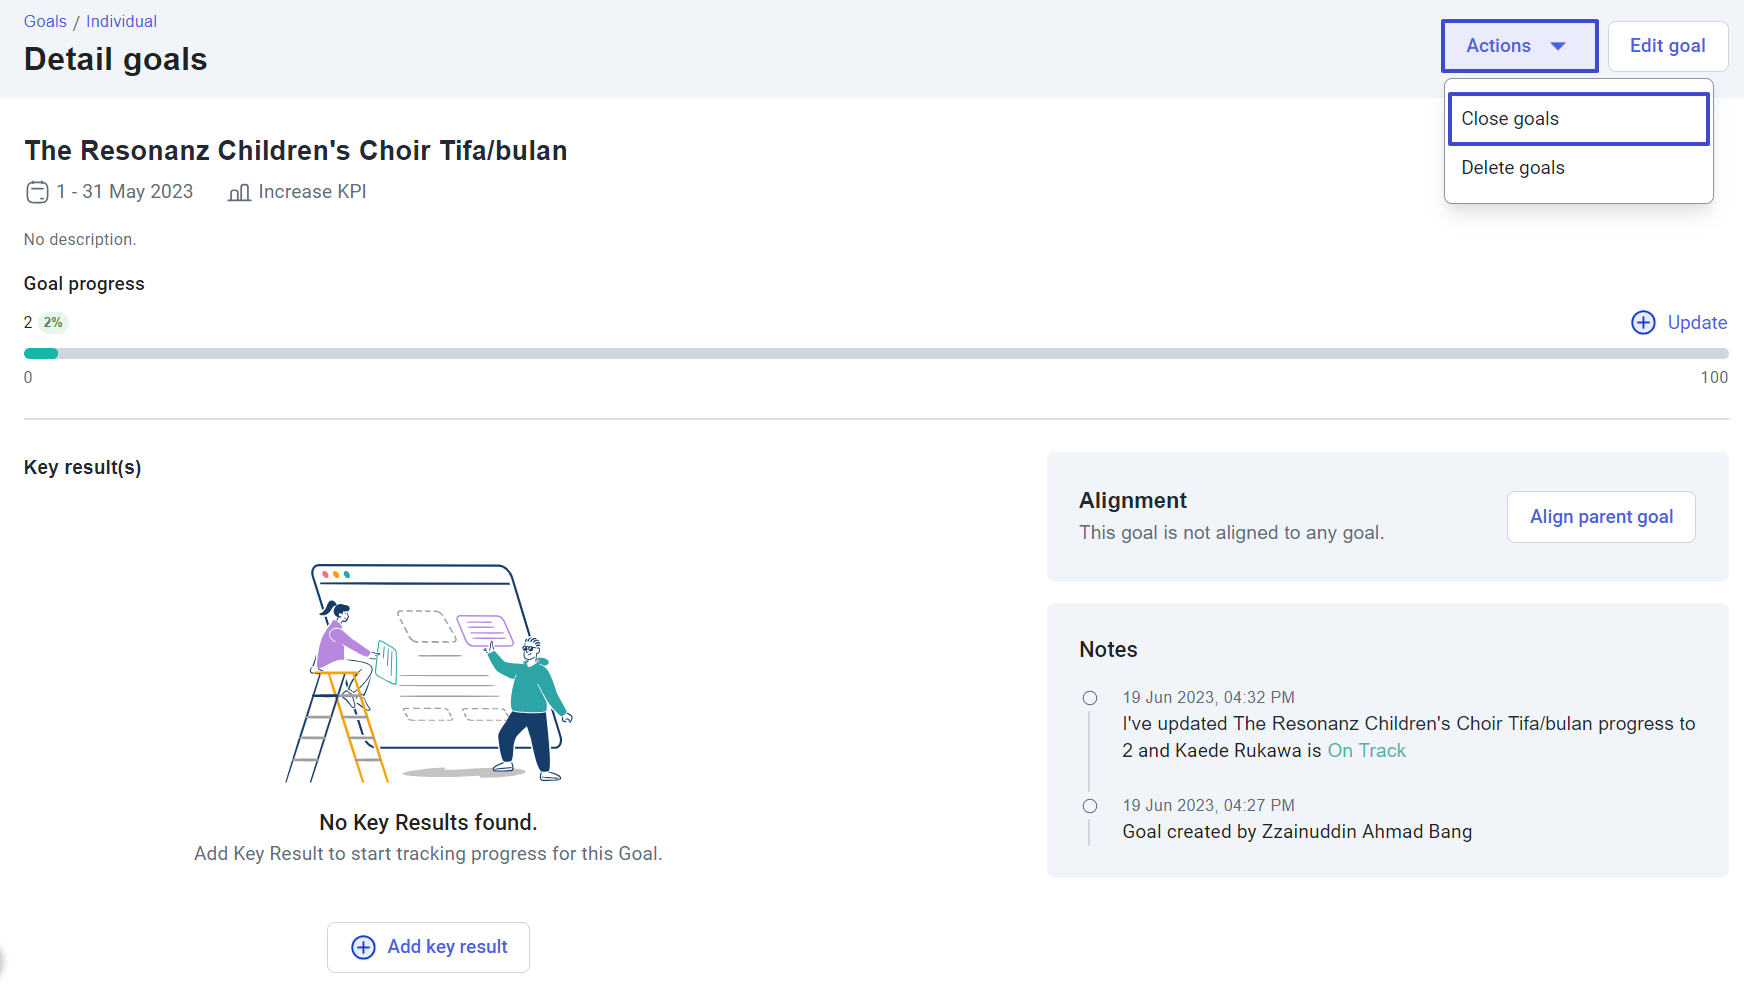
Task: Select Close goals menu entry
Action: pyautogui.click(x=1578, y=119)
